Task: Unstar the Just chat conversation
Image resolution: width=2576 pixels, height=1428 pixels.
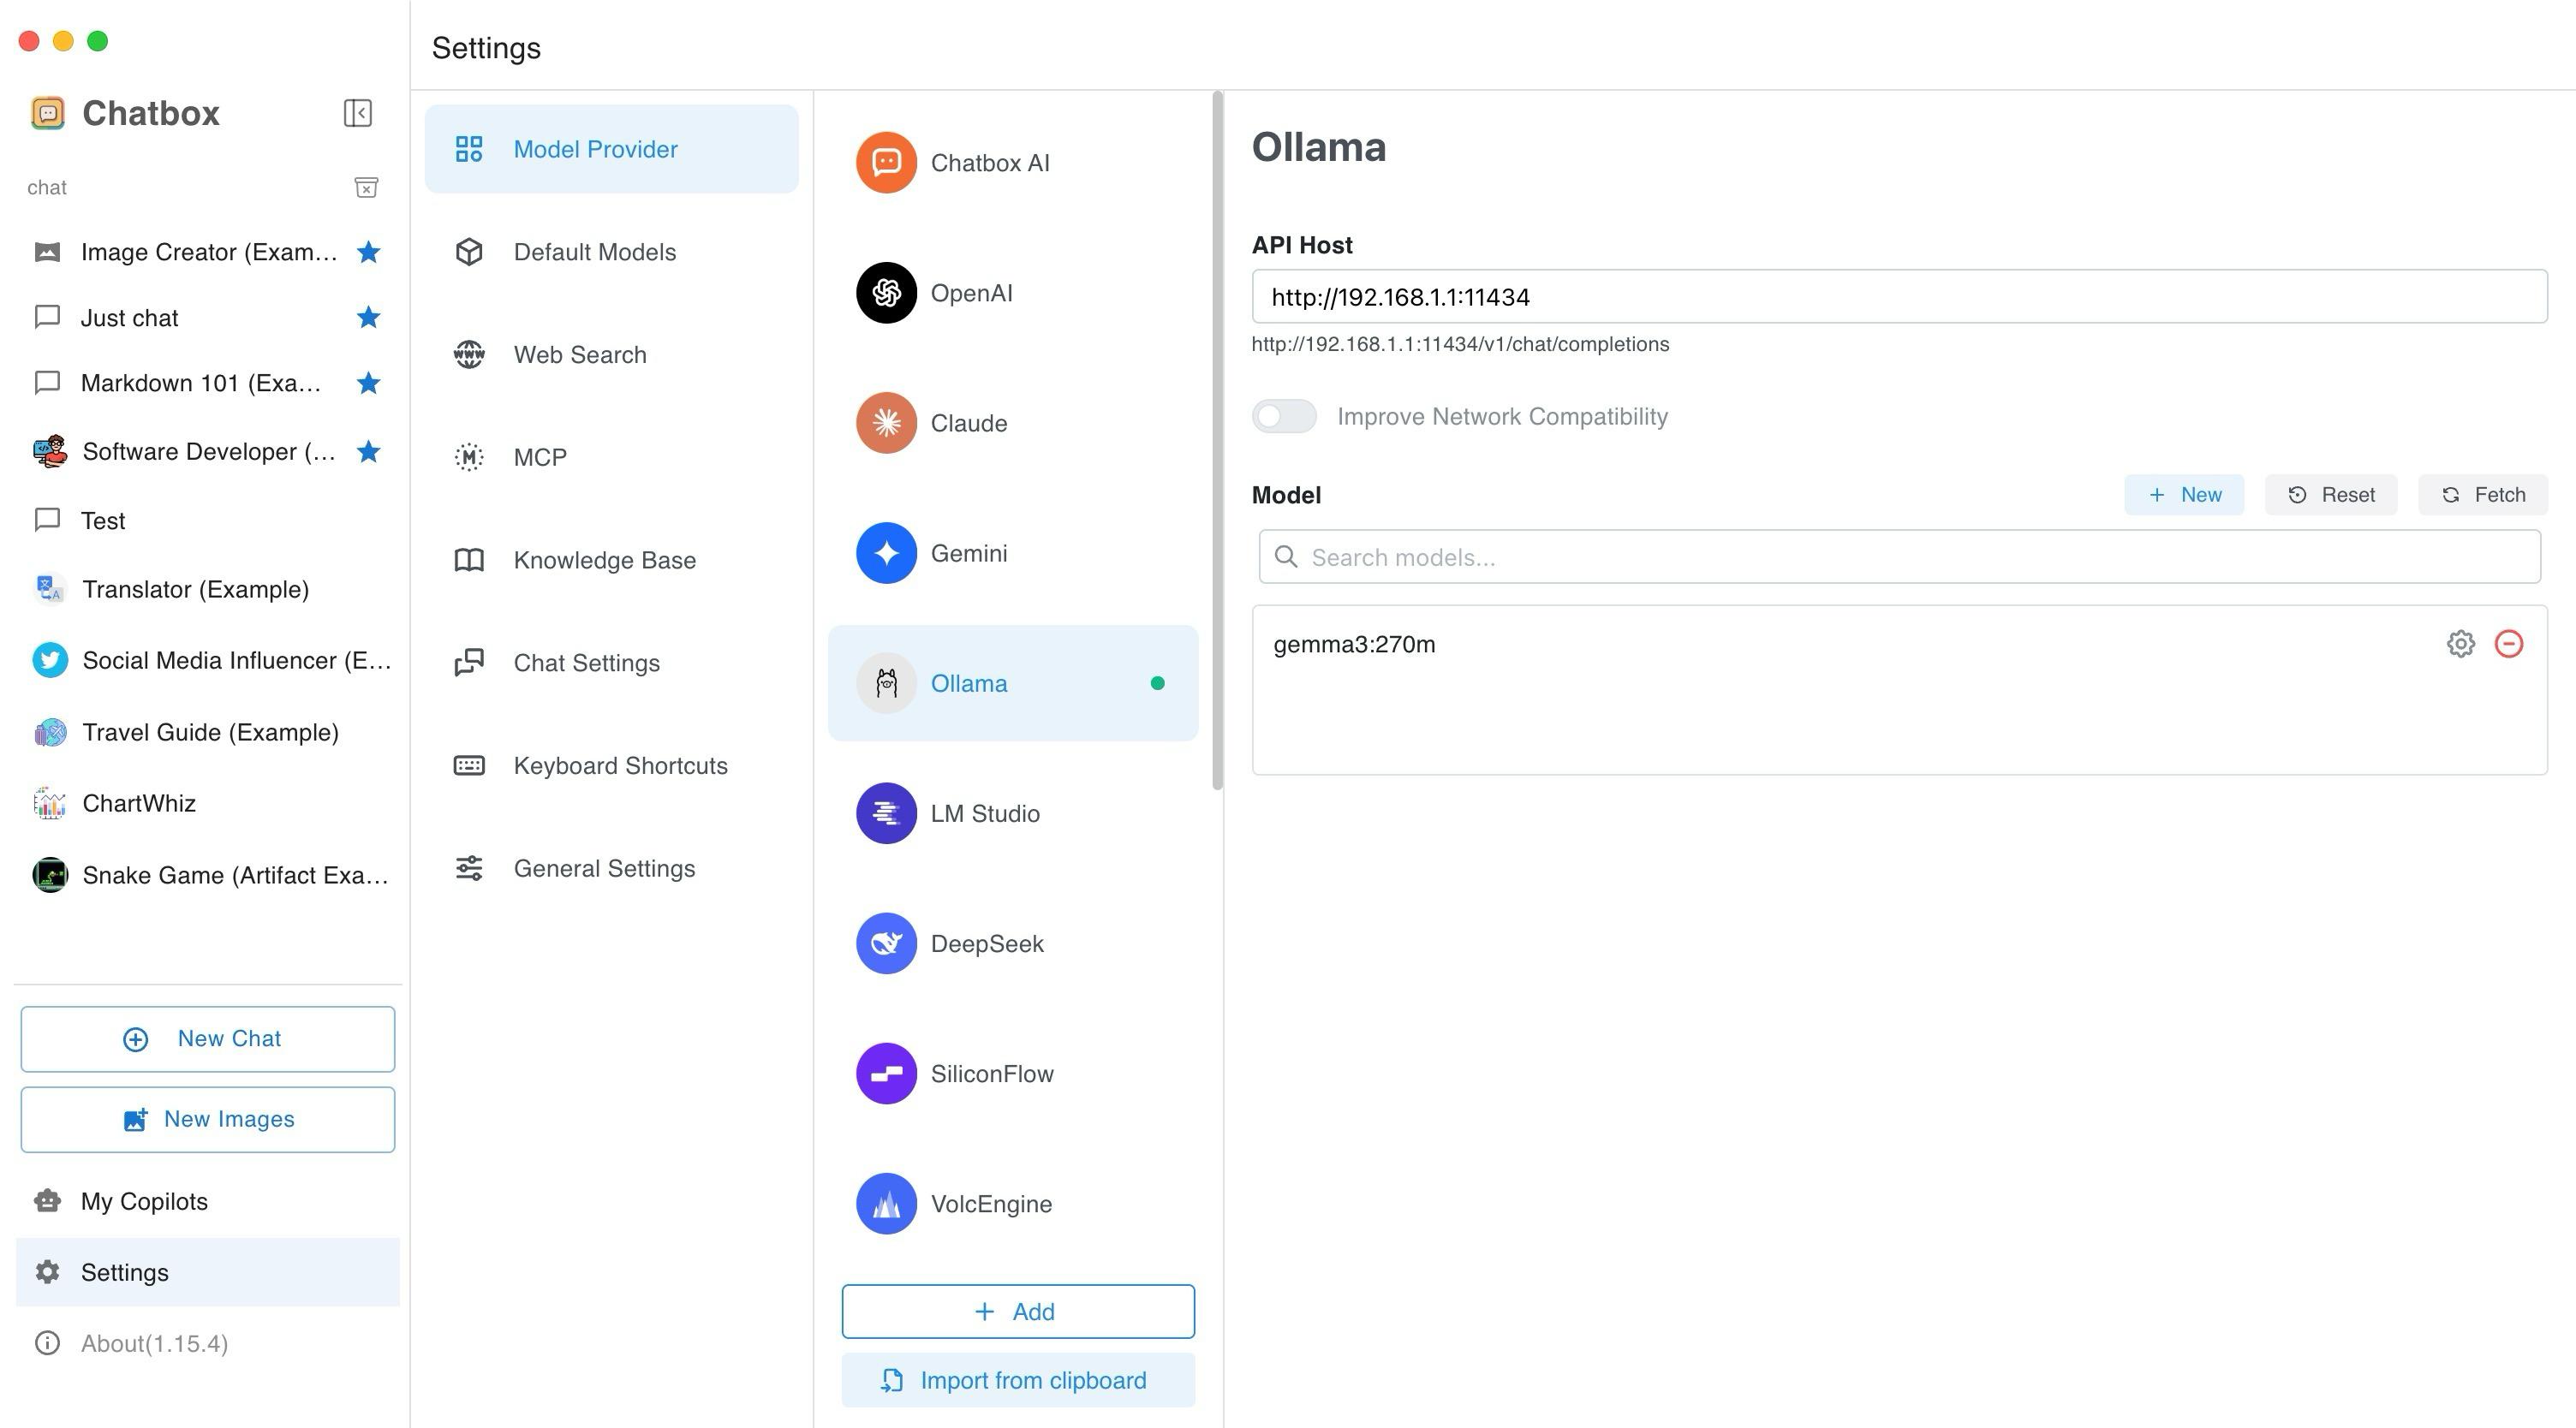Action: pos(368,318)
